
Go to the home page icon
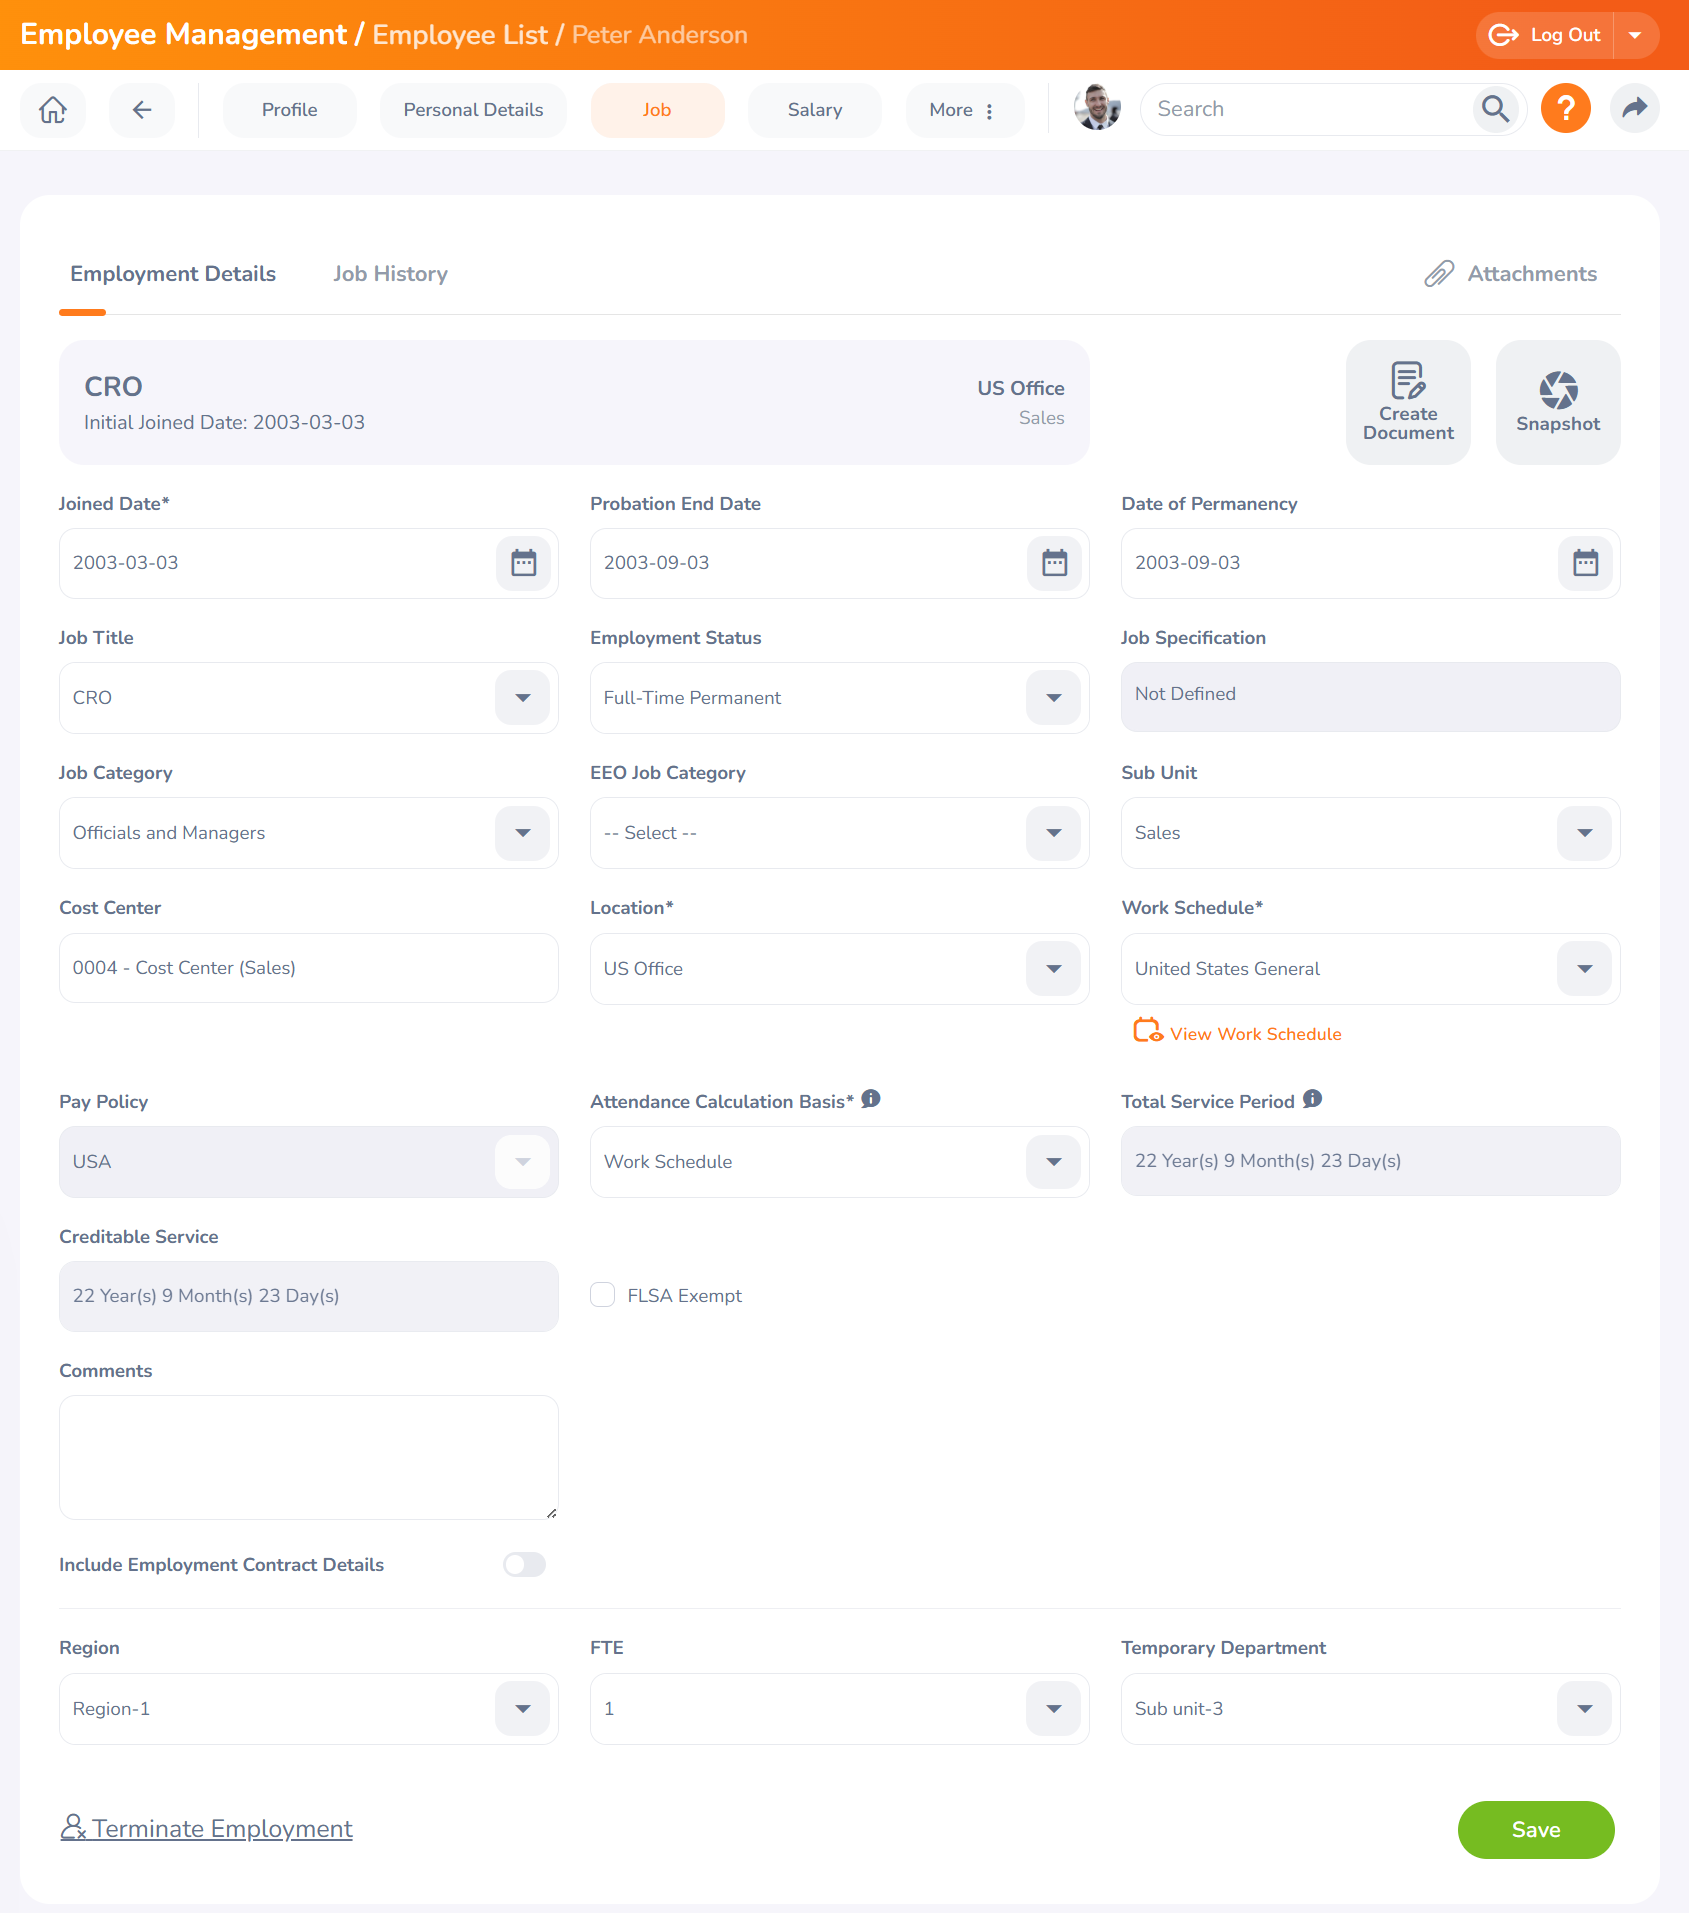(x=53, y=110)
